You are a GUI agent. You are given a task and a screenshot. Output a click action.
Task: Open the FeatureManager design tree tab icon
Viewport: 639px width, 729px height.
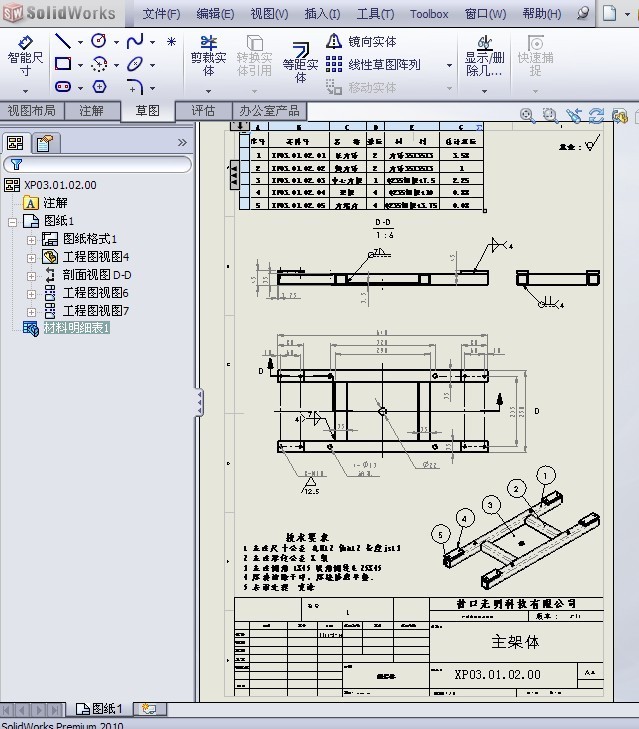coord(15,143)
